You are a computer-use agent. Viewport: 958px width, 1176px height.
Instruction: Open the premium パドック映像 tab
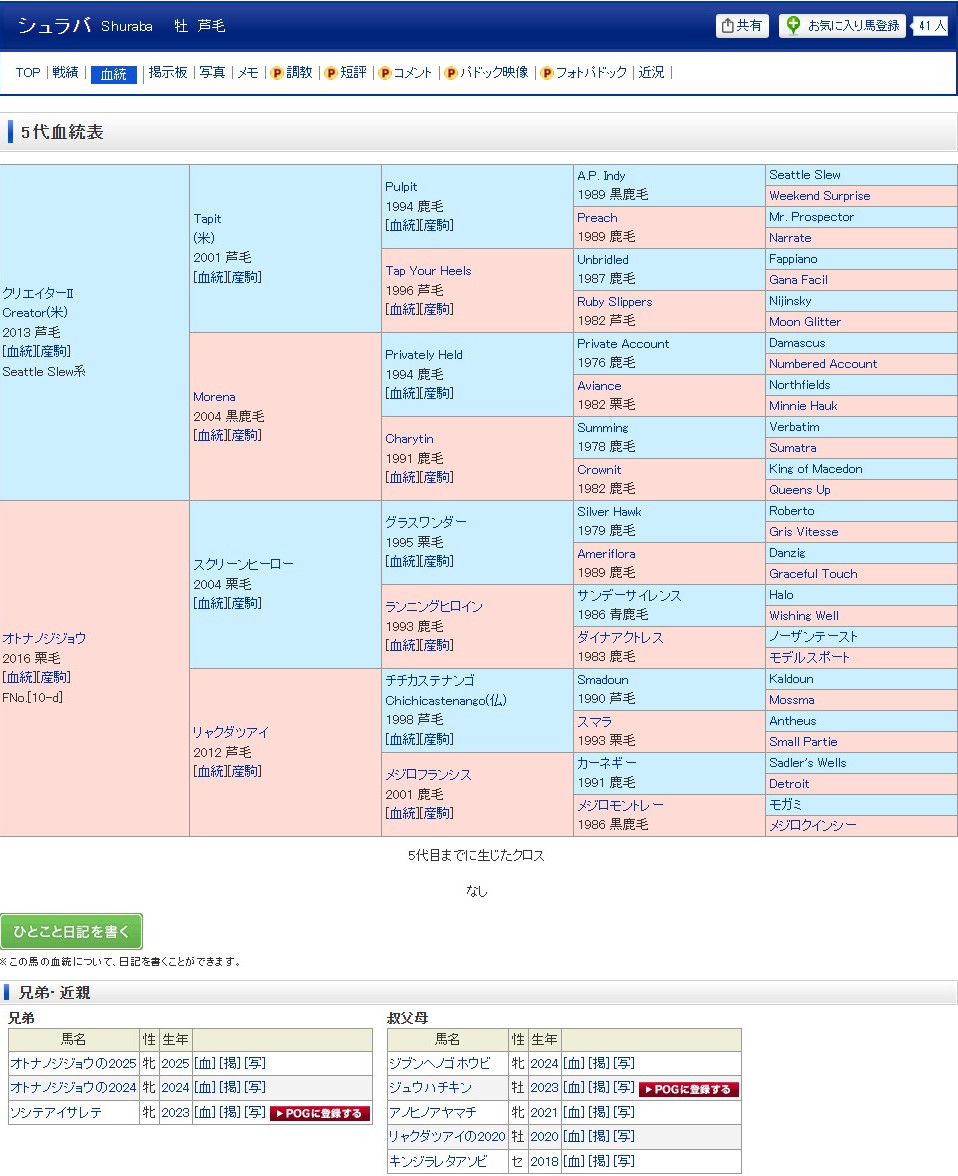486,73
